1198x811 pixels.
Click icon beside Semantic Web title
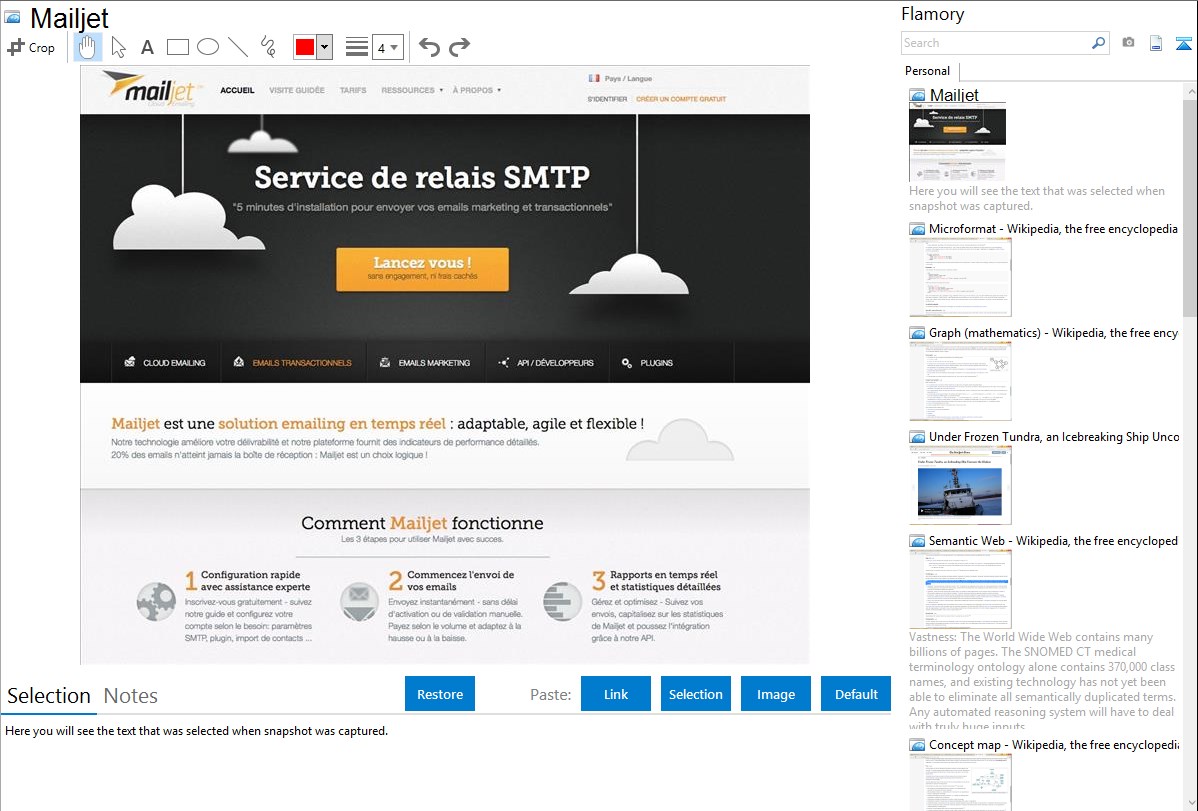tap(918, 540)
